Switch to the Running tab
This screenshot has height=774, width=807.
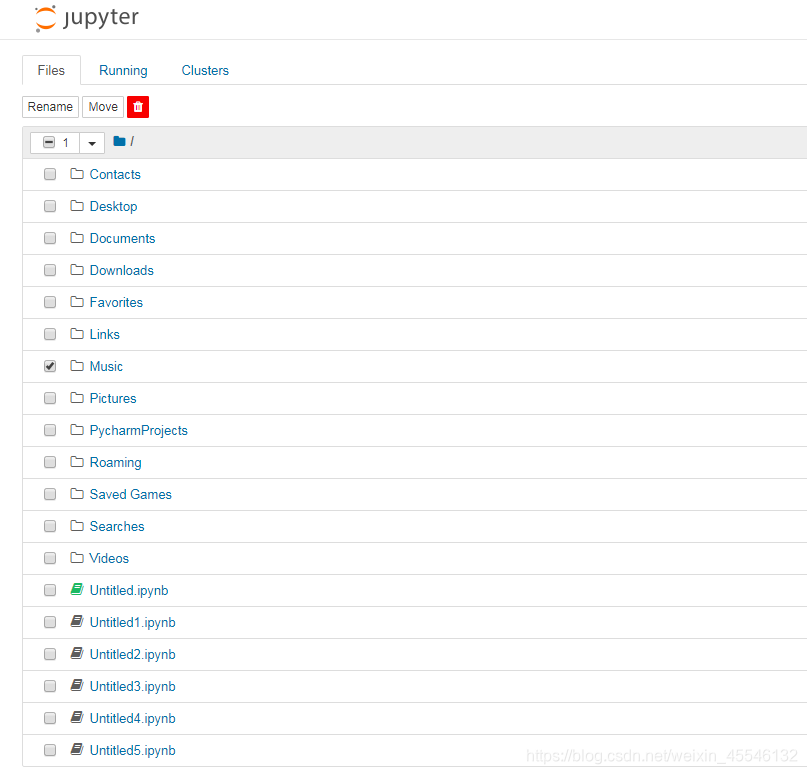(123, 71)
